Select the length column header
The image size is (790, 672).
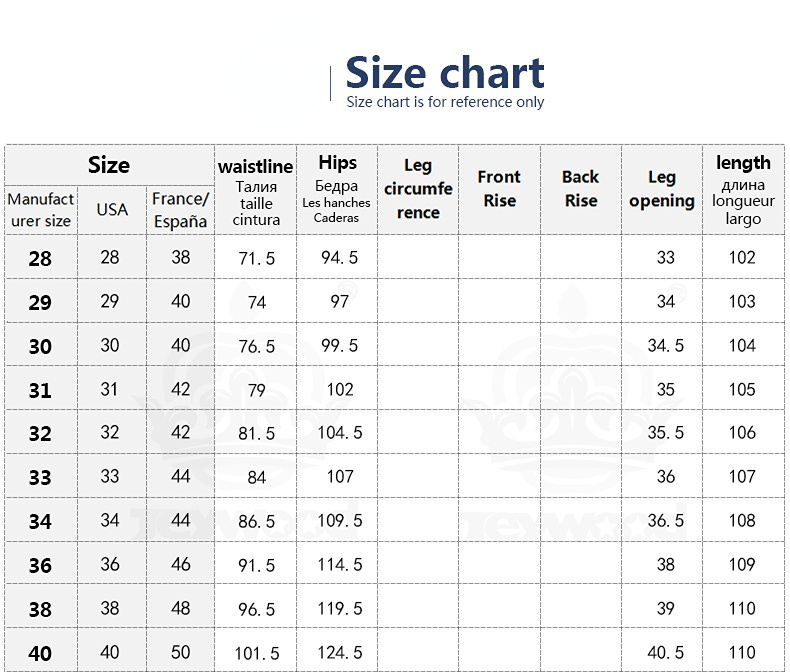pyautogui.click(x=743, y=191)
